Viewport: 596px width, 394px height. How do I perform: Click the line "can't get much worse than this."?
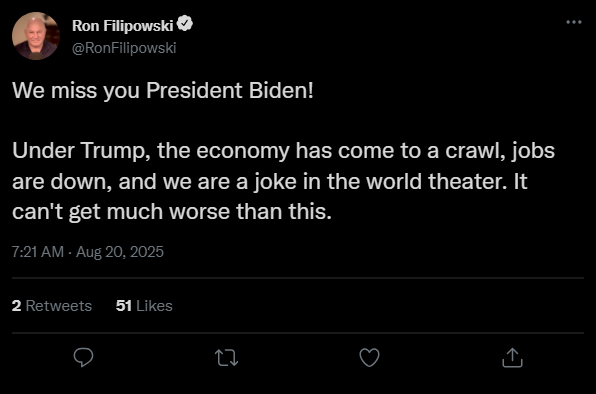tap(172, 212)
